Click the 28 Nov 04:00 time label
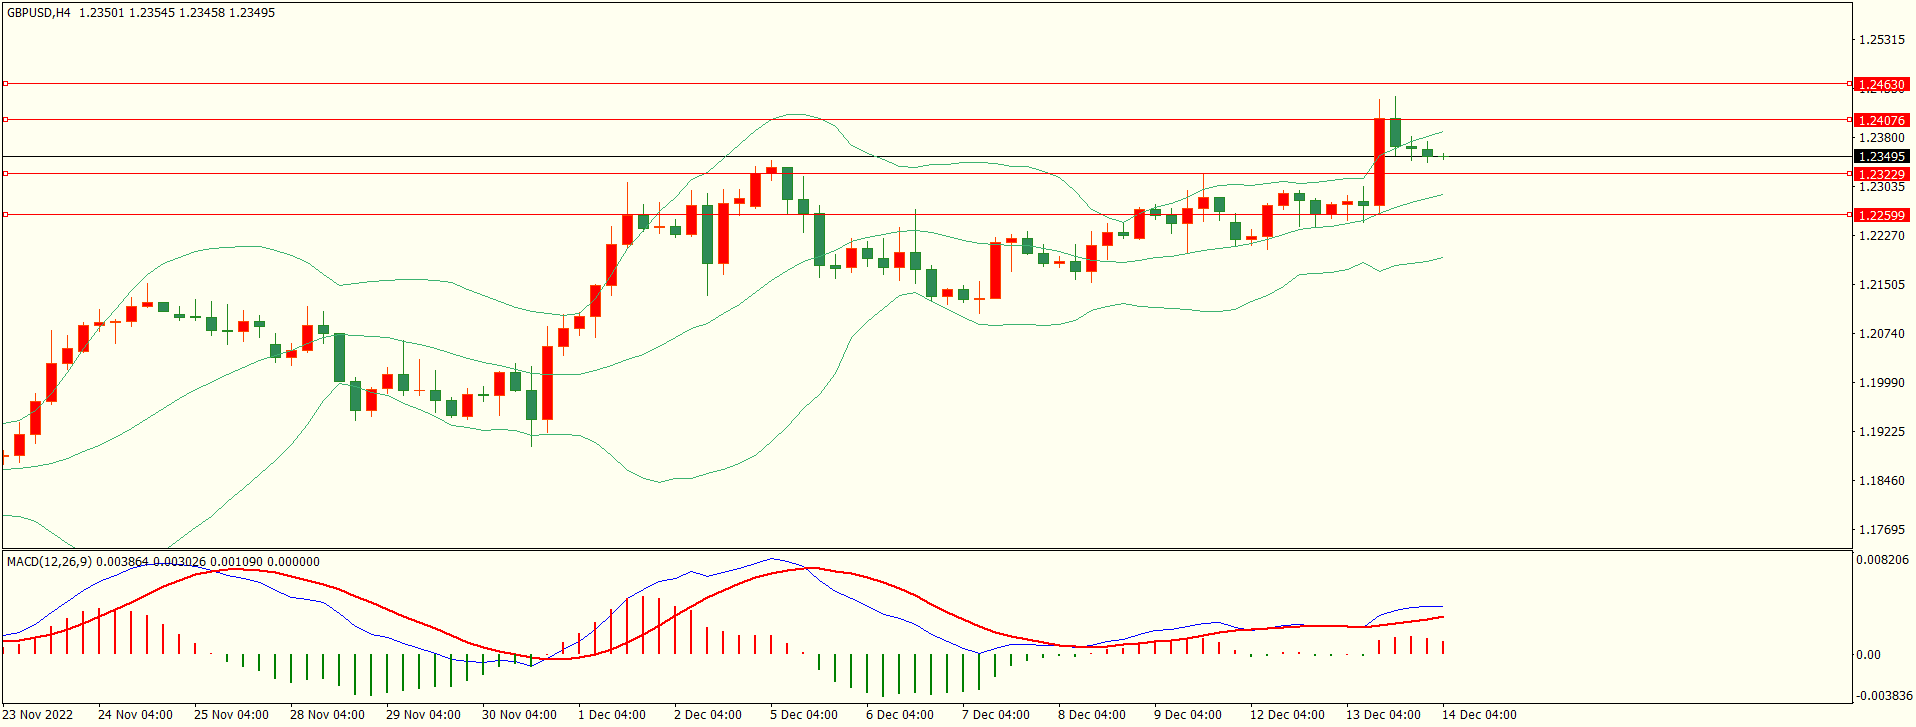1916x727 pixels. [x=327, y=714]
